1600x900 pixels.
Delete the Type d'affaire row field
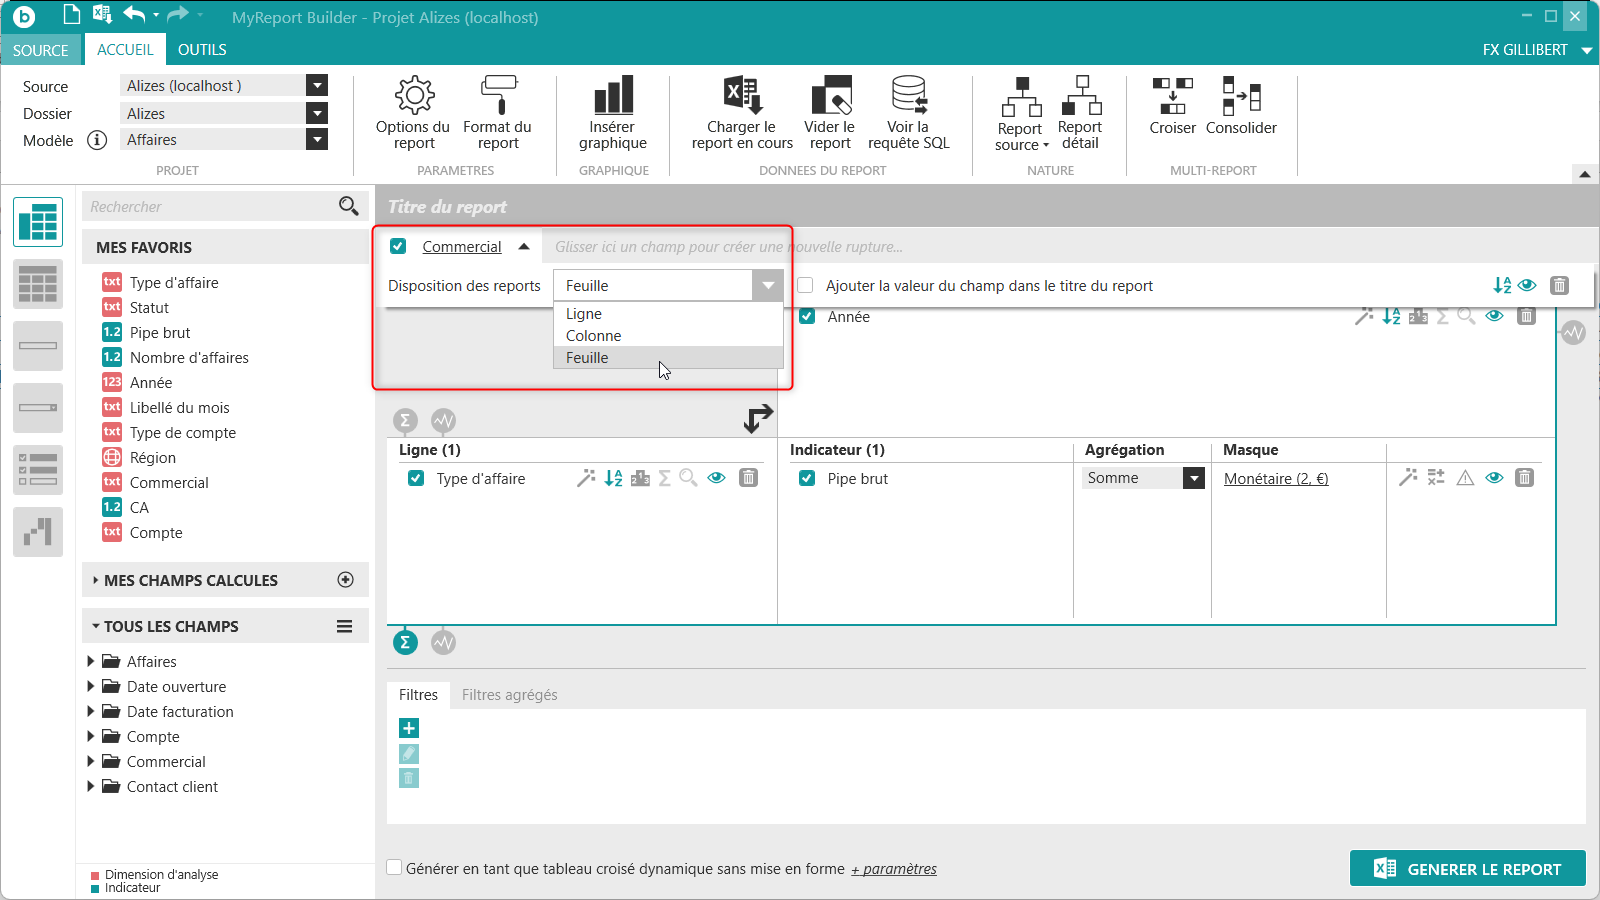(x=748, y=478)
